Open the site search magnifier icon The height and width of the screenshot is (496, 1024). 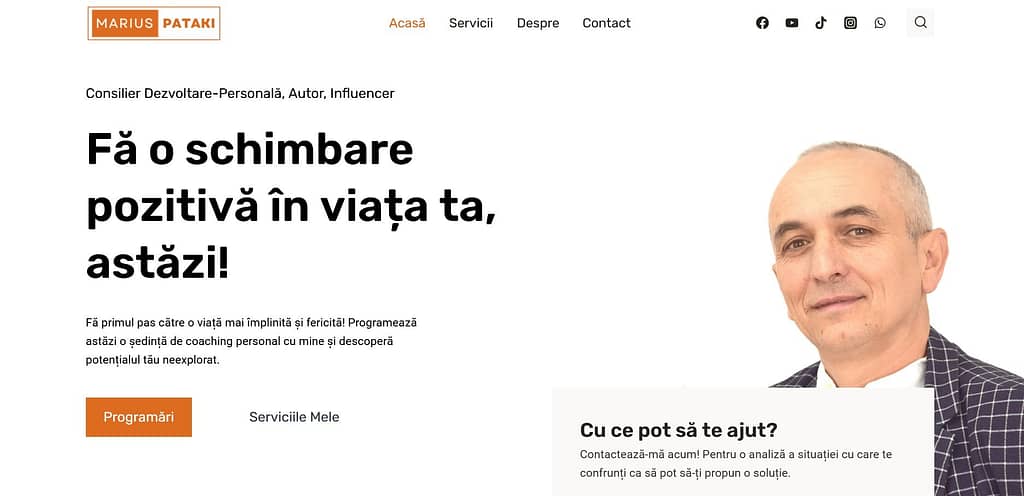920,22
